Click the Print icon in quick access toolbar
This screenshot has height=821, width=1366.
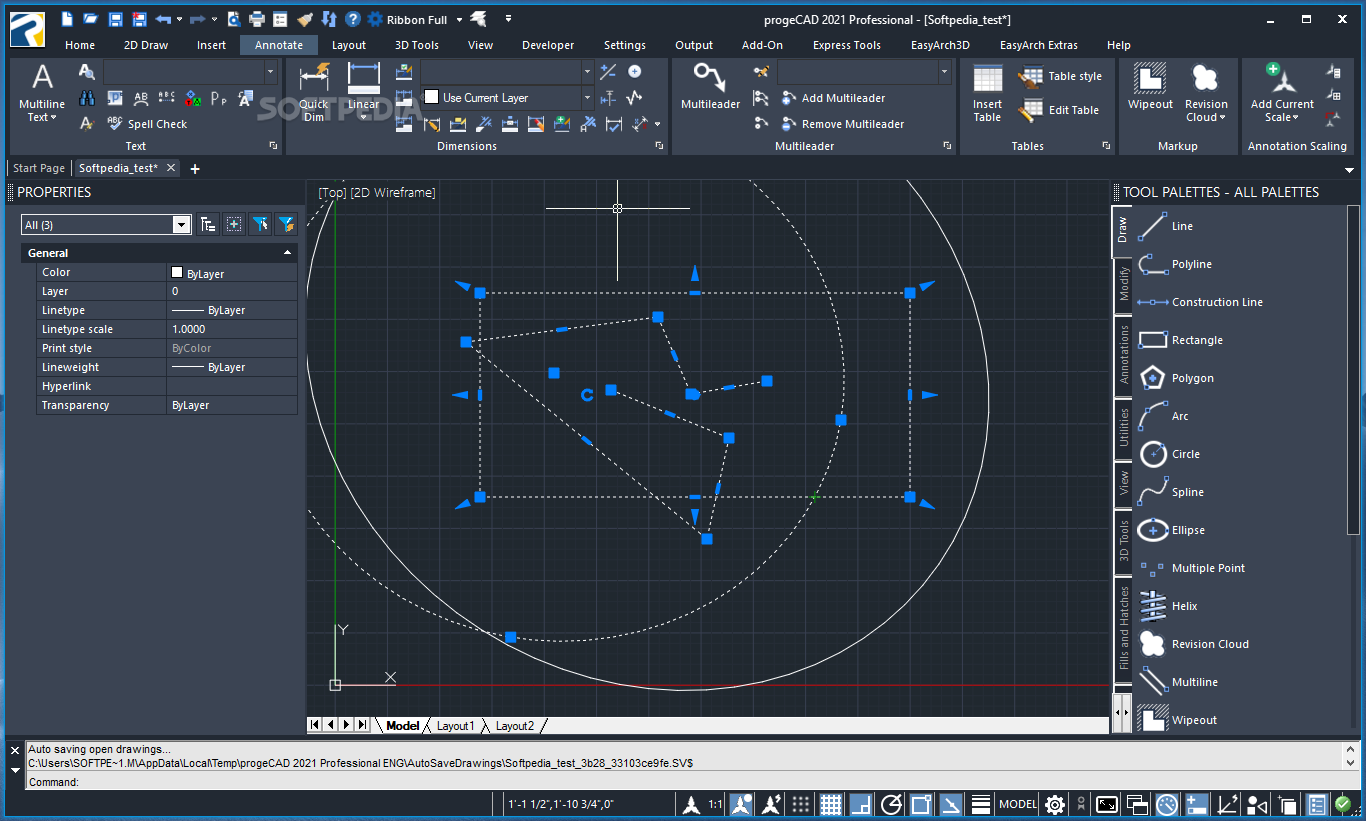pyautogui.click(x=257, y=19)
